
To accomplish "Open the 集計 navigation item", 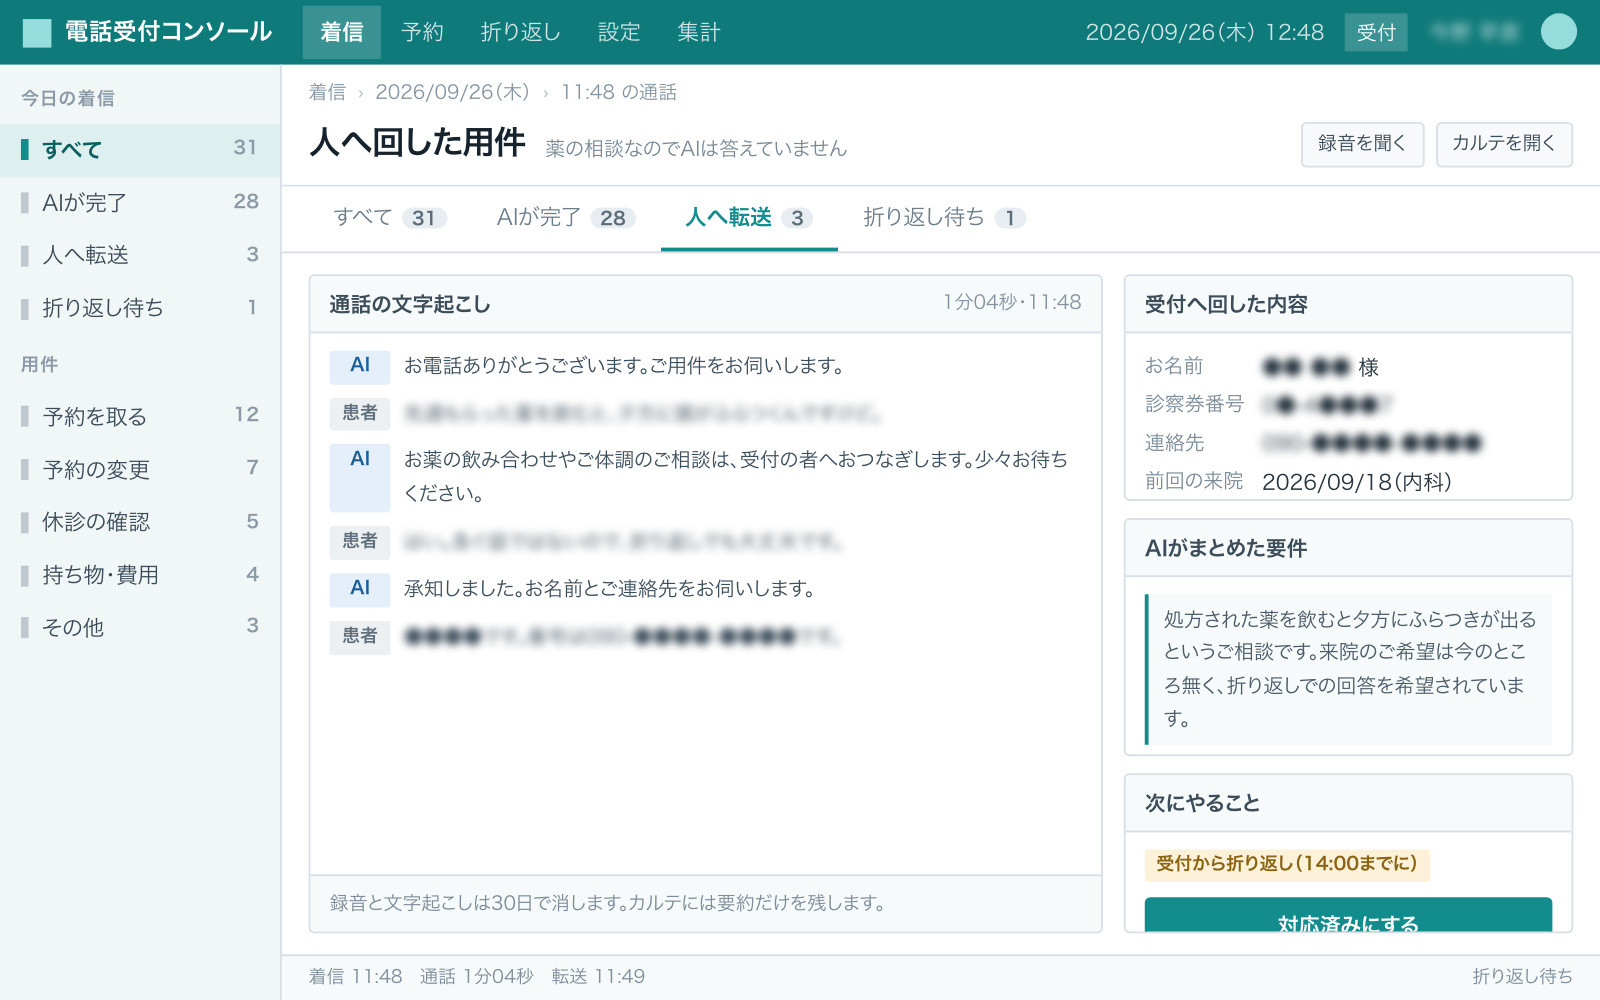I will tap(698, 32).
